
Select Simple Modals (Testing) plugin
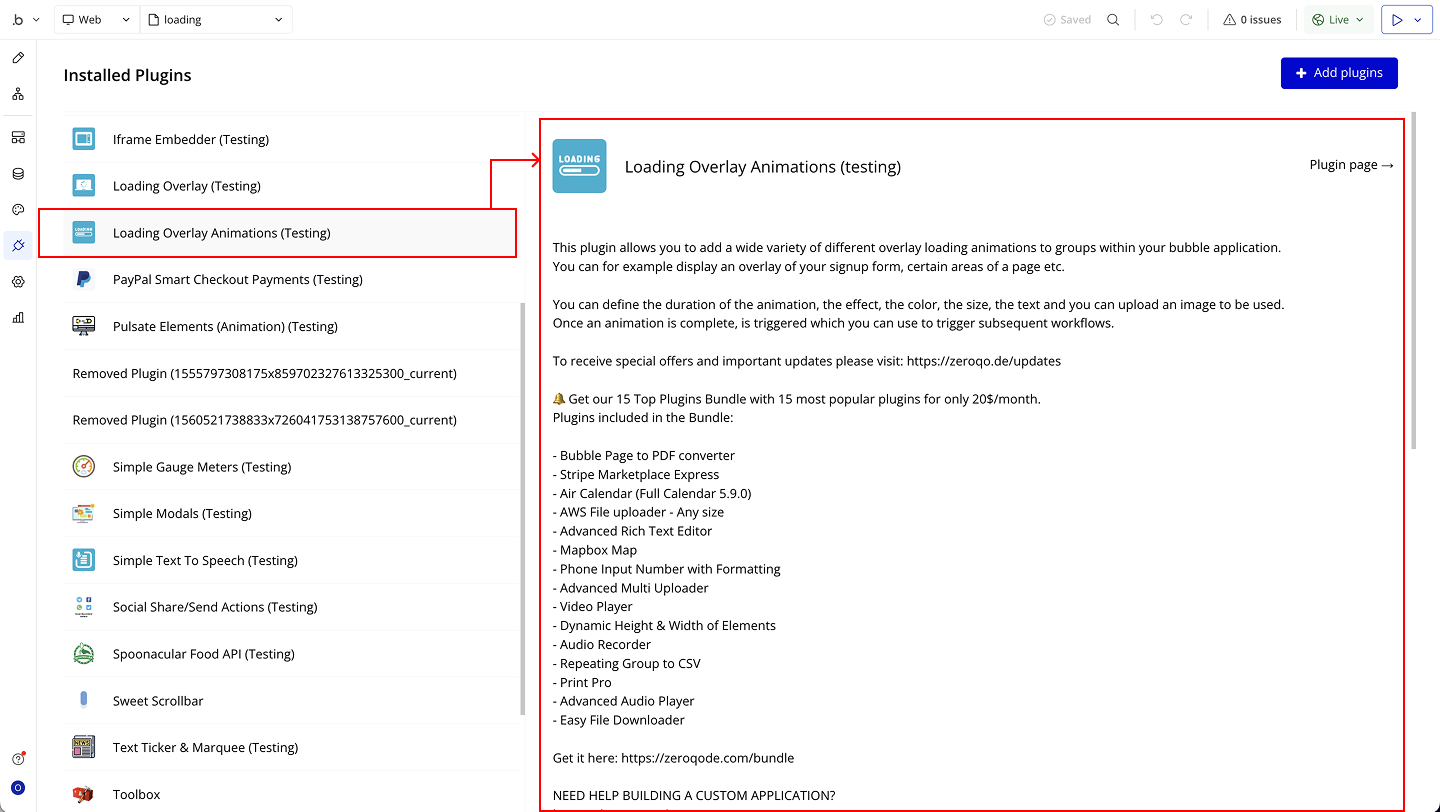[x=294, y=513]
